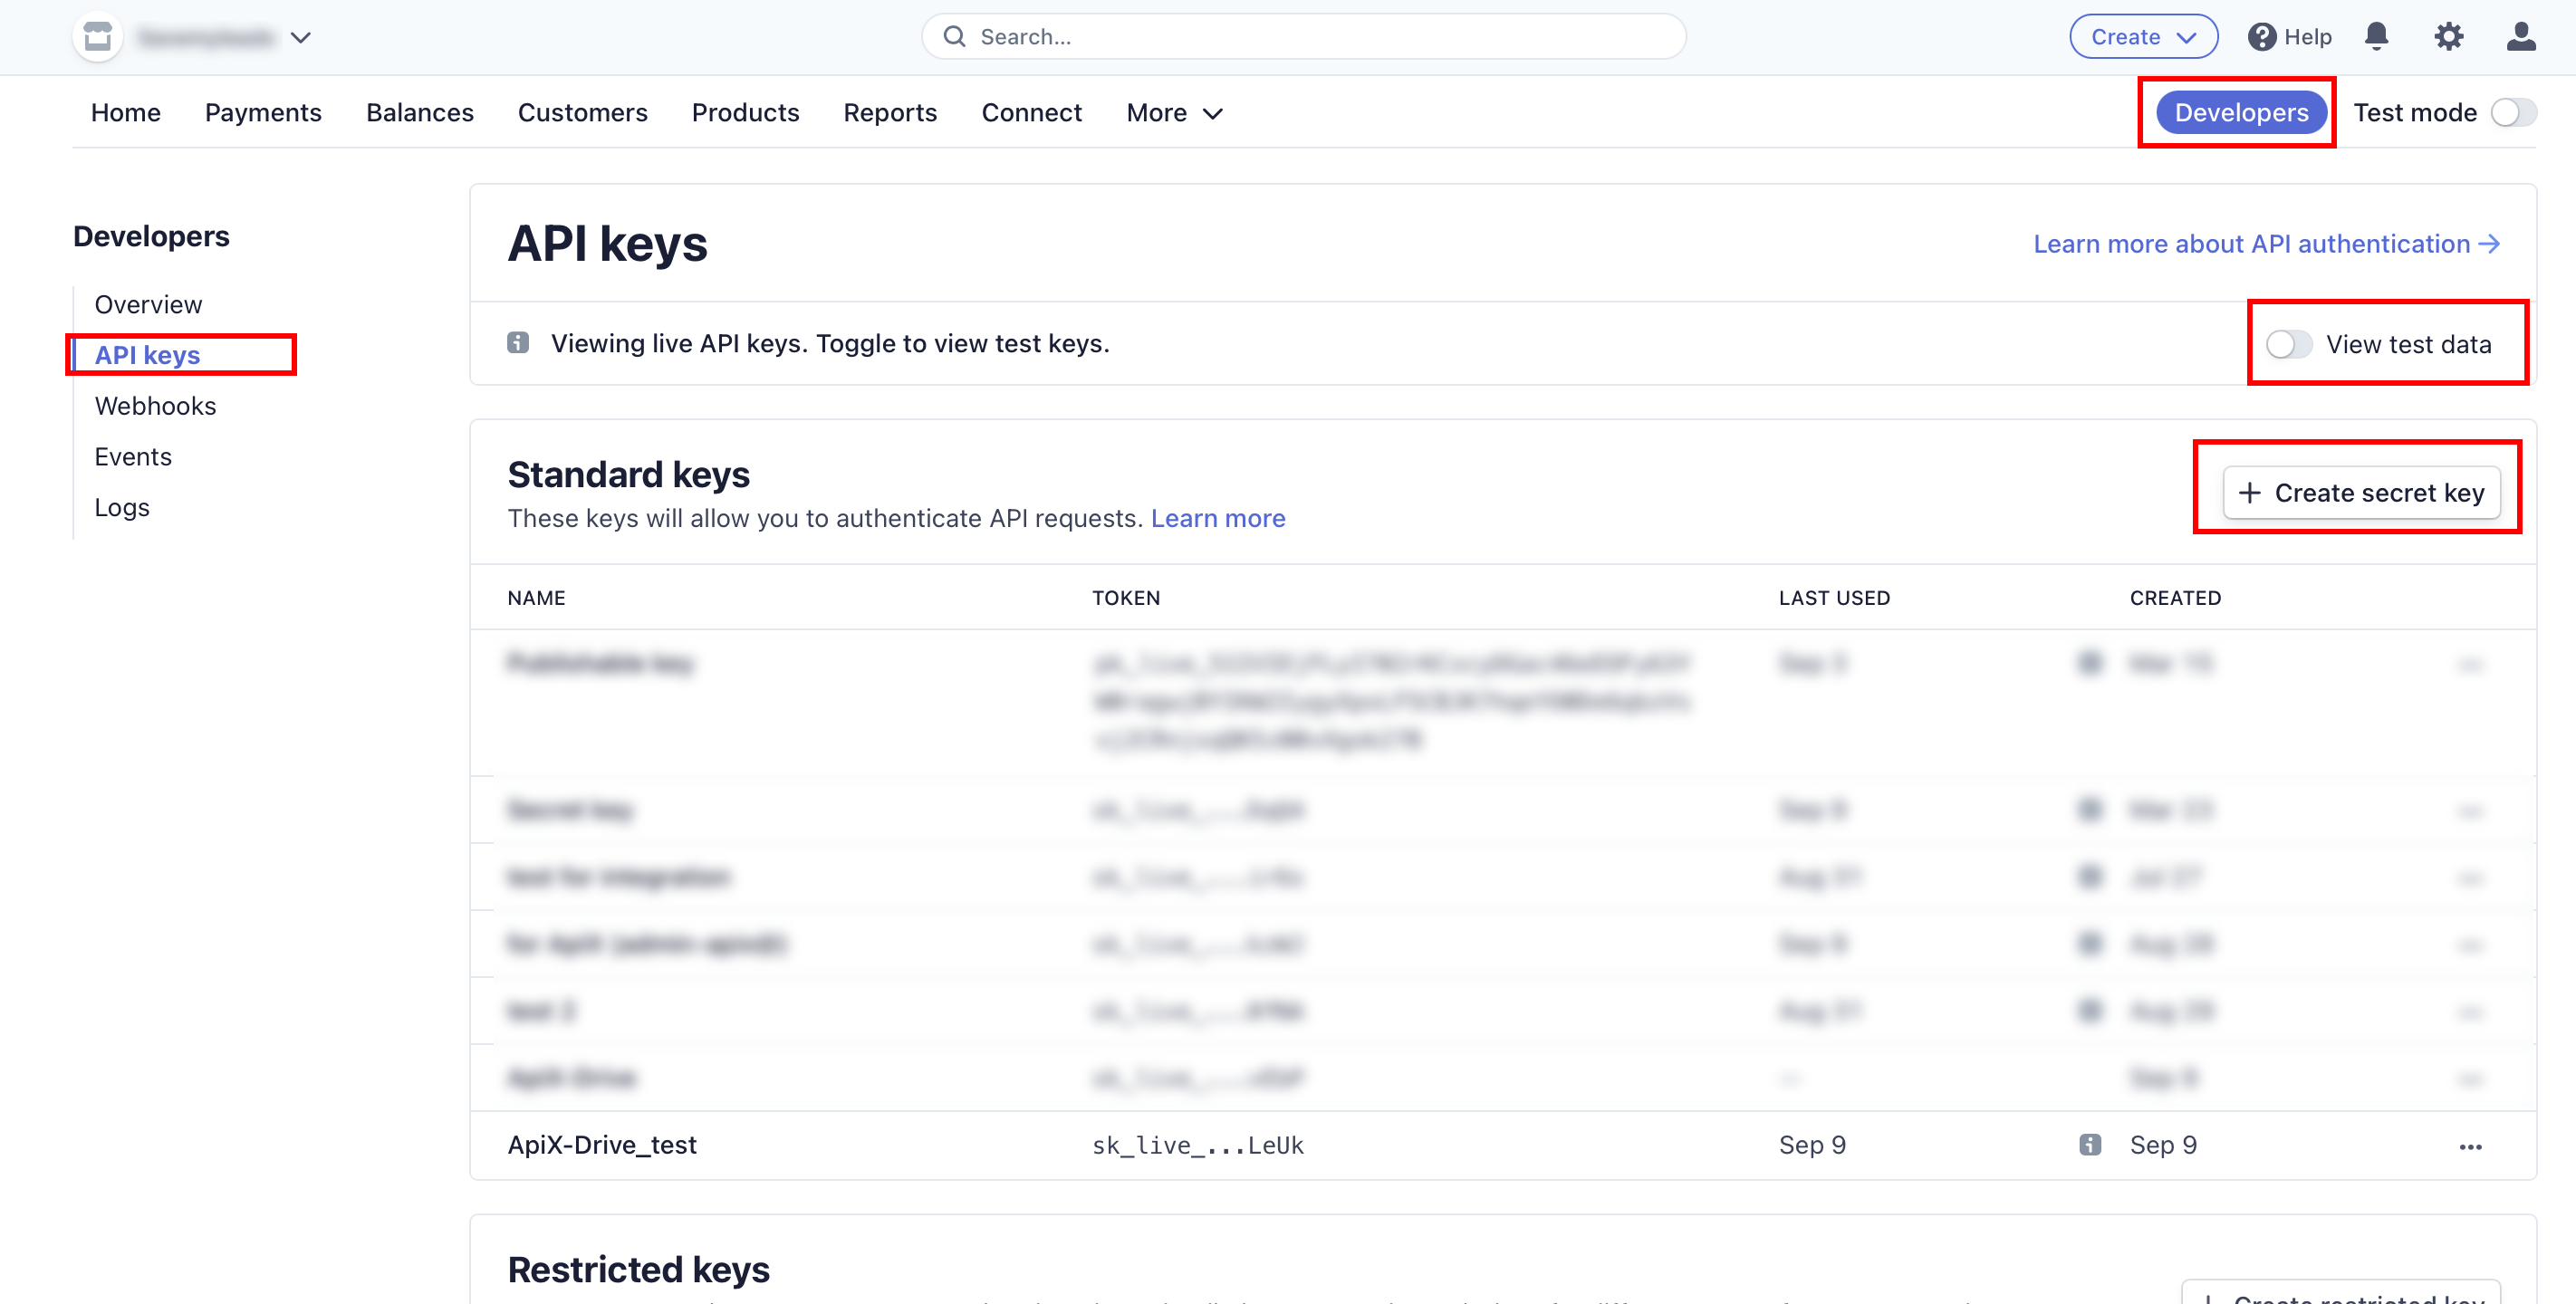Open the Webhooks section
Image resolution: width=2576 pixels, height=1304 pixels.
(155, 404)
